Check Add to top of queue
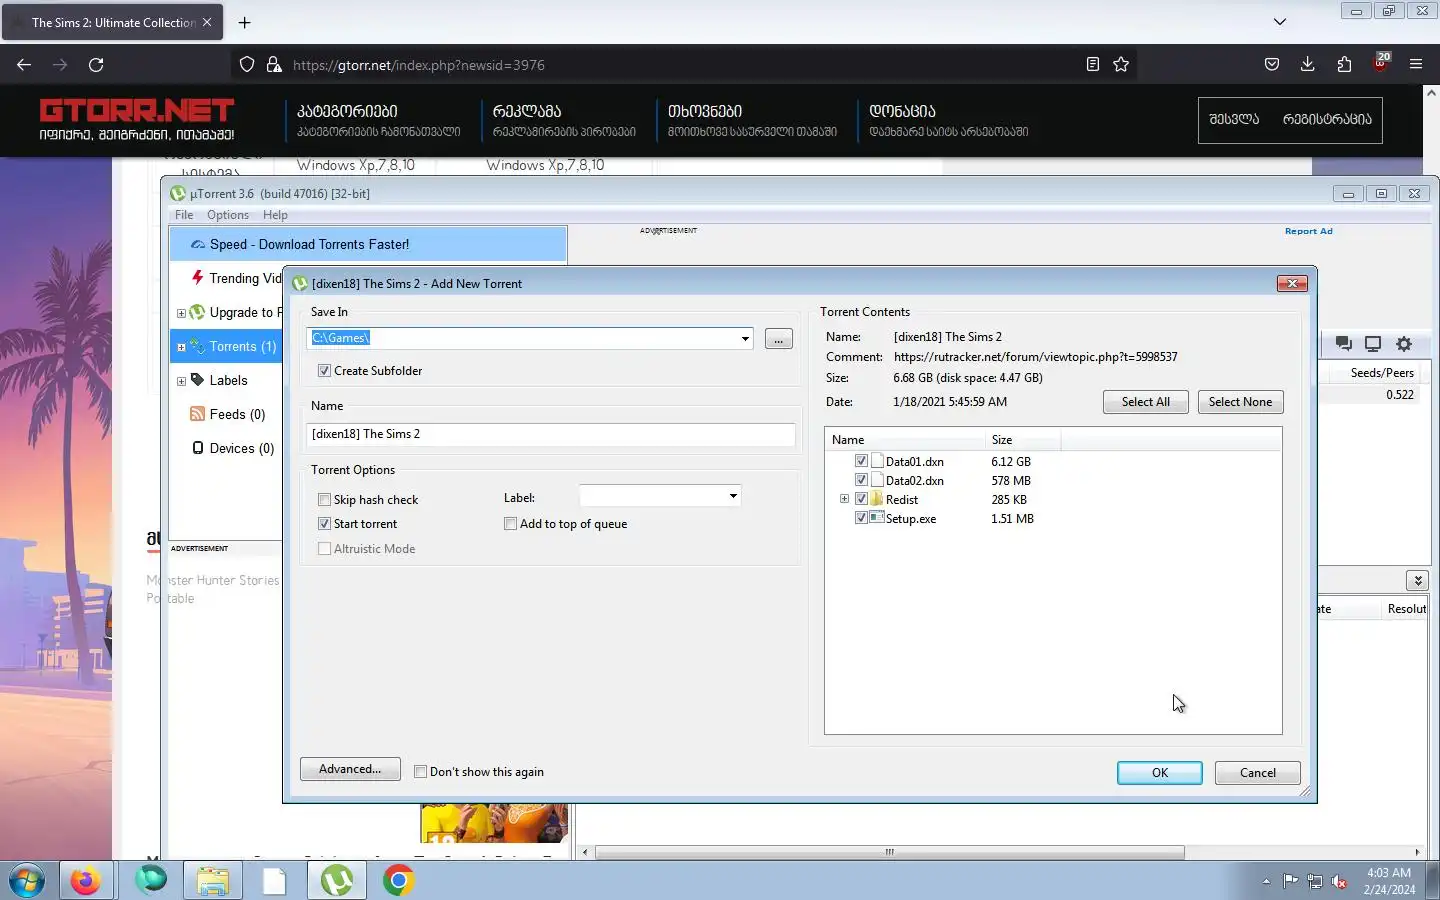The height and width of the screenshot is (900, 1440). coord(510,524)
